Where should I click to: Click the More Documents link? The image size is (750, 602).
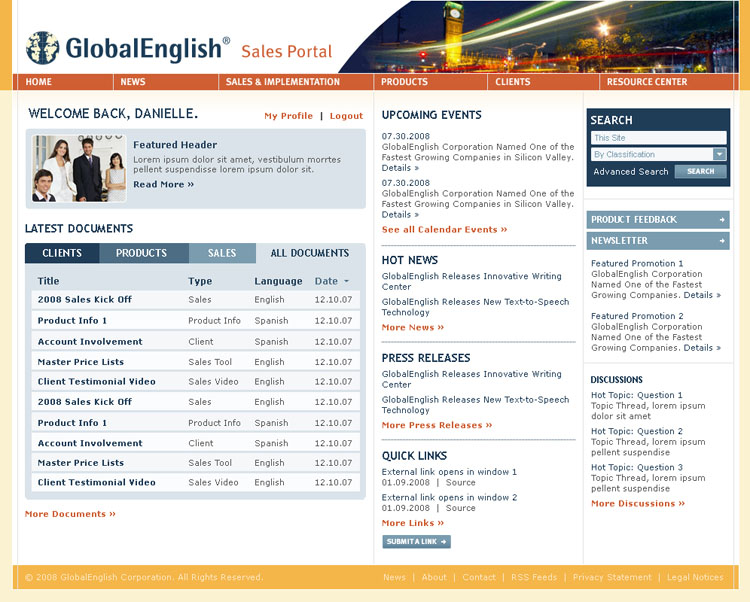tap(70, 514)
